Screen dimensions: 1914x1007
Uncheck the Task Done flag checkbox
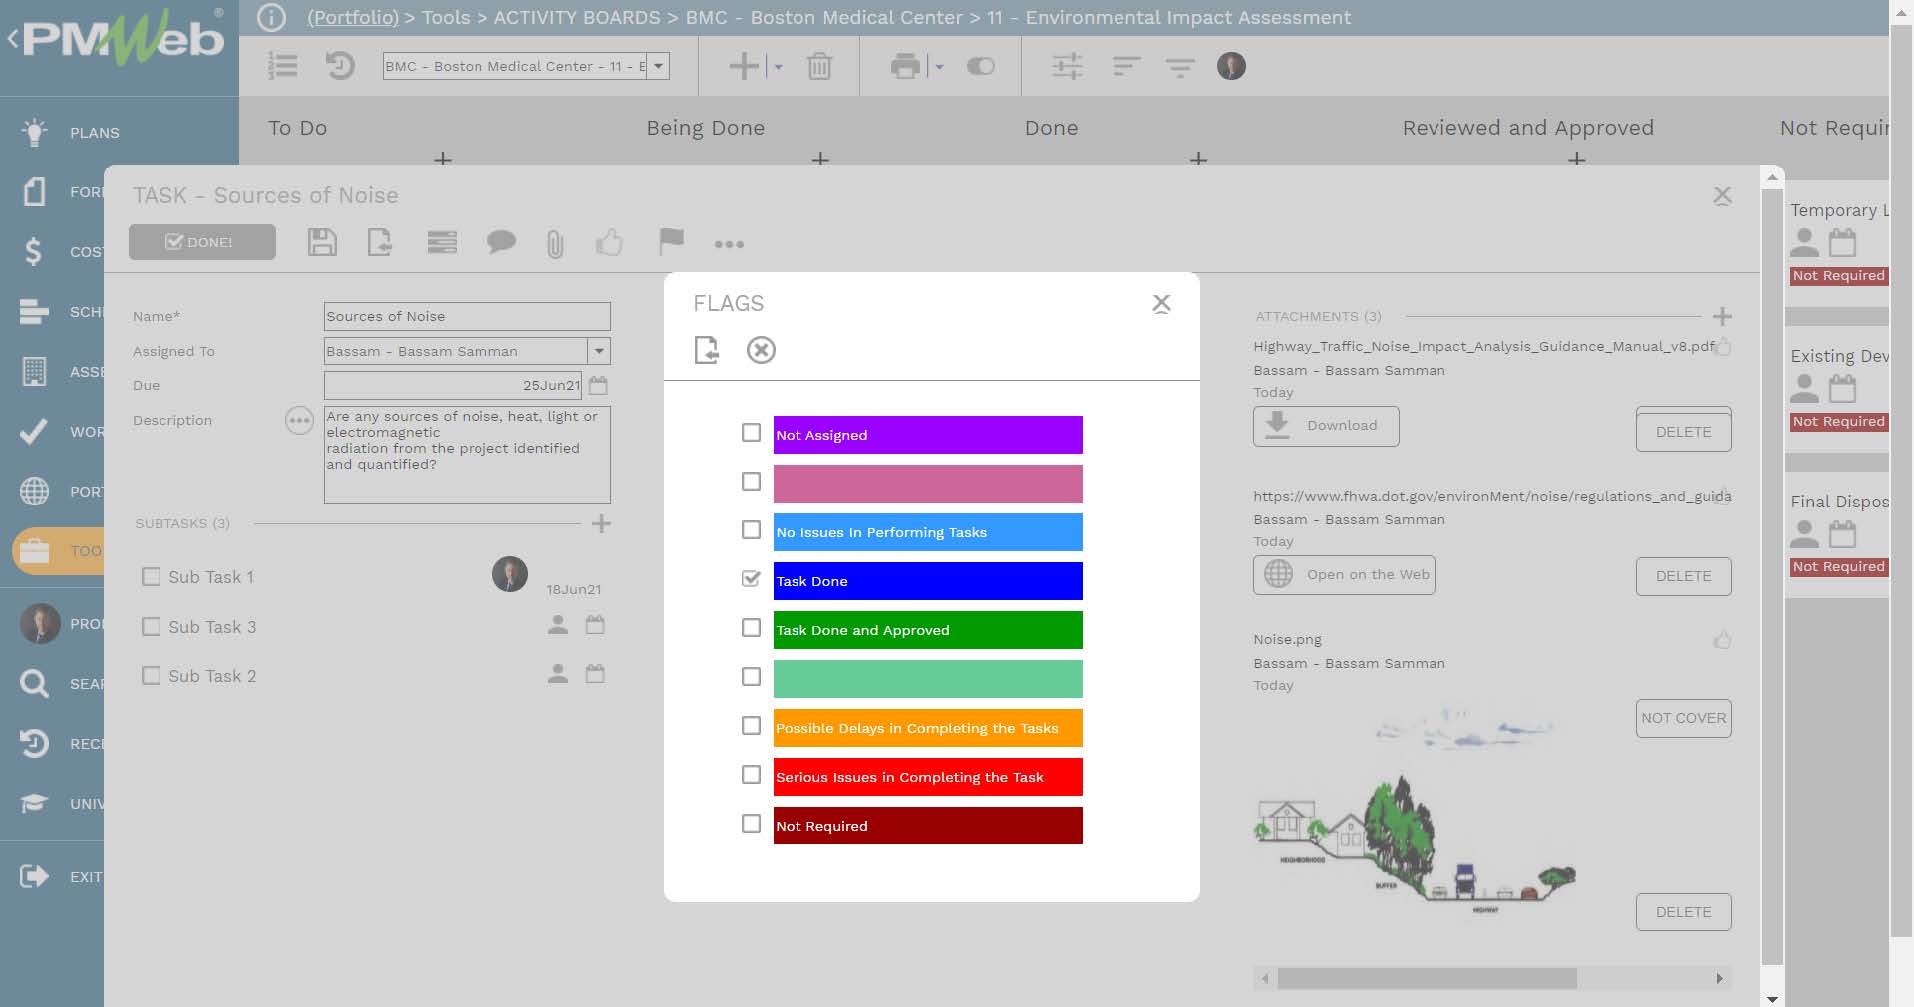click(x=751, y=579)
